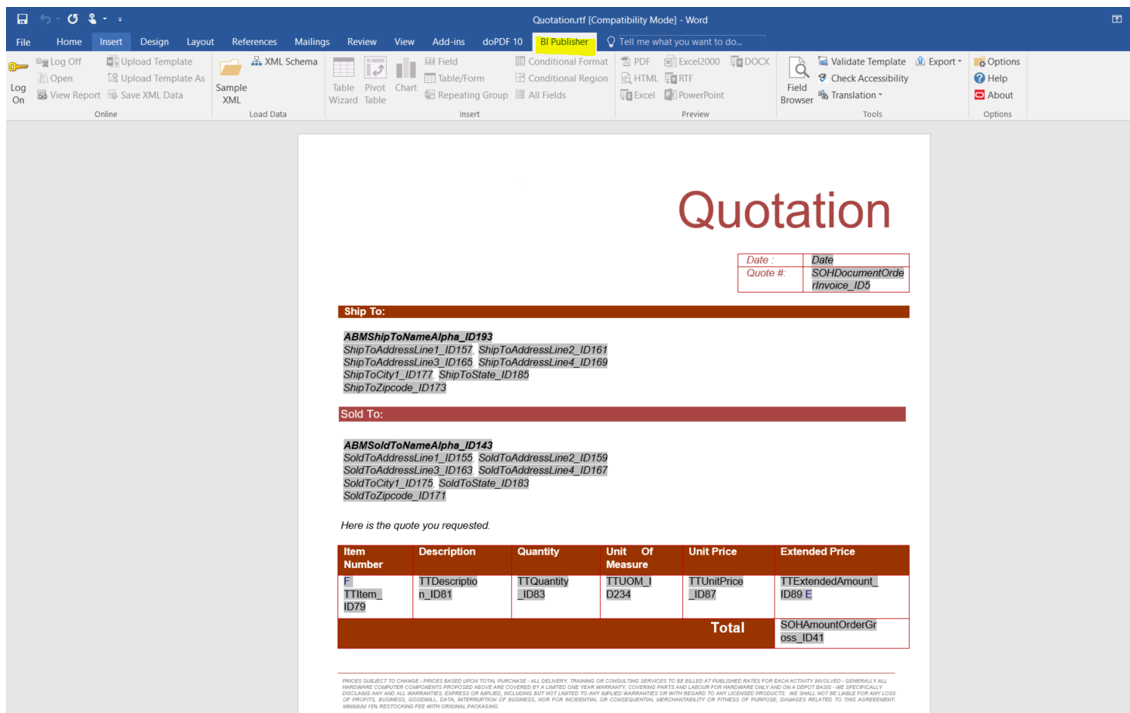Insert a Pivot Table
The width and height of the screenshot is (1130, 713).
[x=375, y=81]
